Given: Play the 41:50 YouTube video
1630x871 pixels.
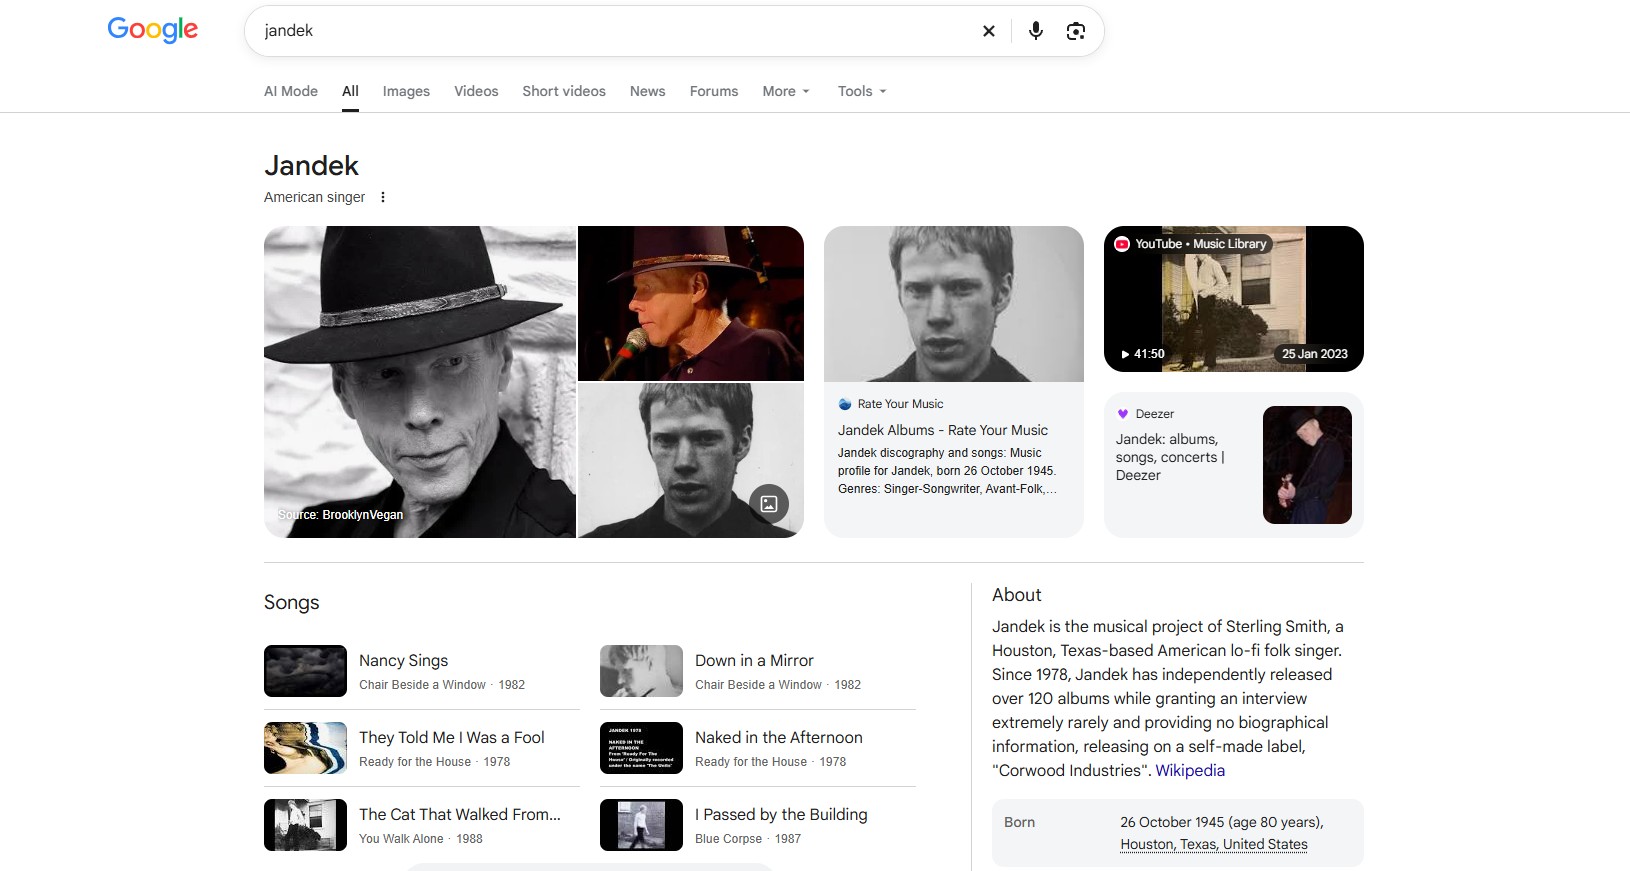Looking at the screenshot, I should click(x=1233, y=299).
